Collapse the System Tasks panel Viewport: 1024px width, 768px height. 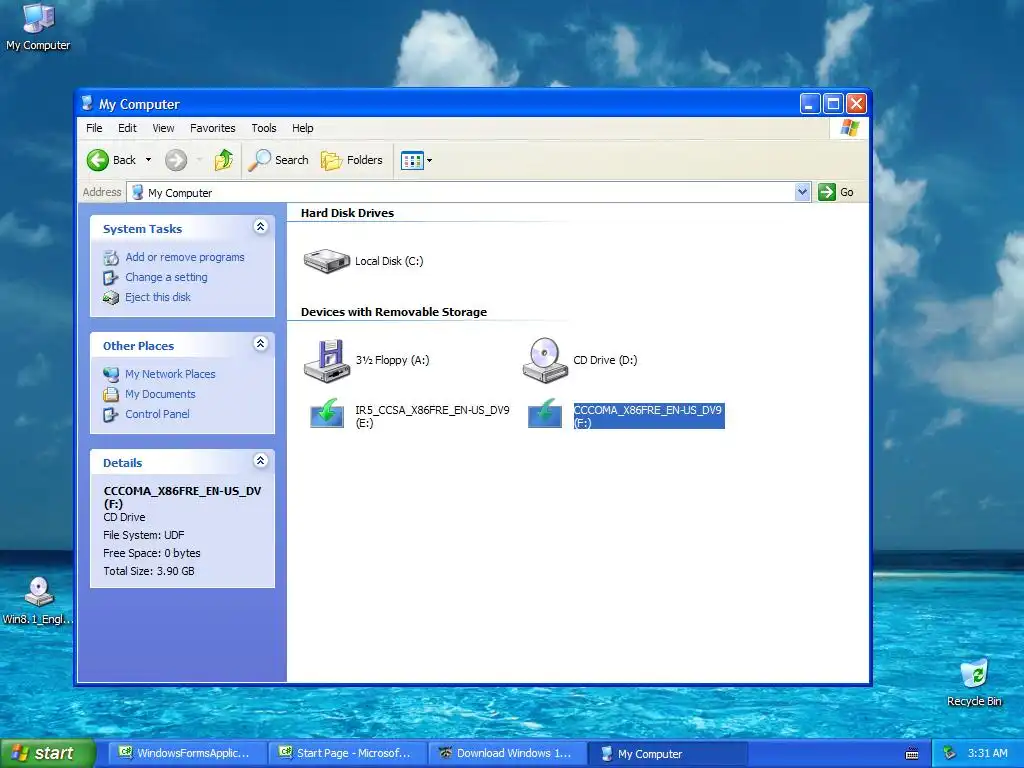click(261, 227)
